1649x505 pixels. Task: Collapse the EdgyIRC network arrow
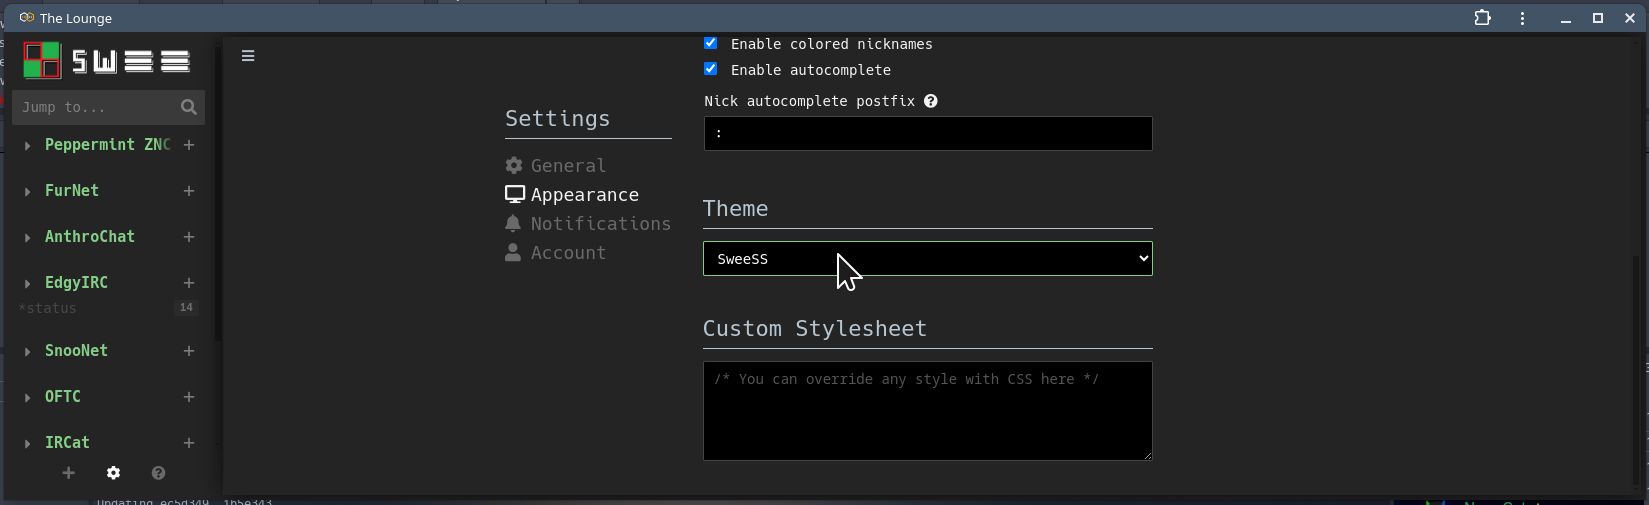[x=27, y=284]
